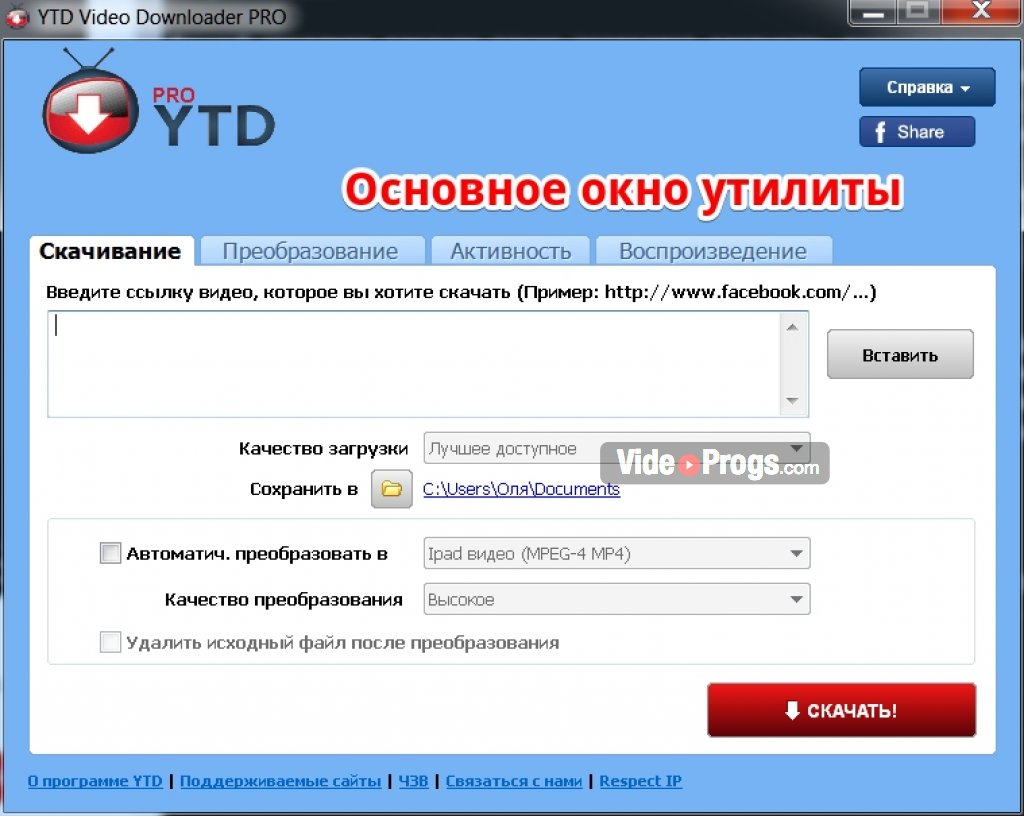Click the Вставить button
This screenshot has height=816, width=1024.
click(900, 354)
